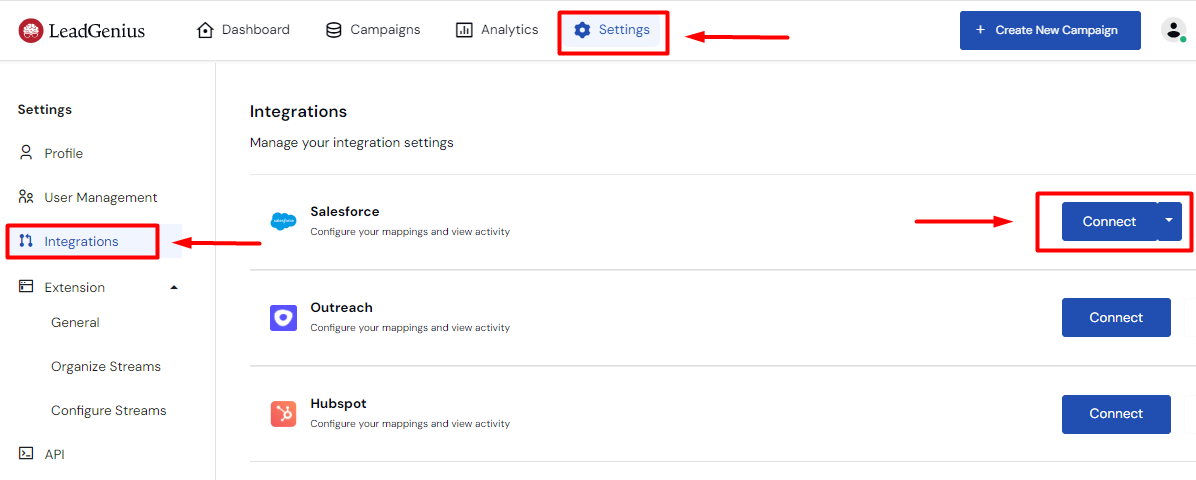Viewport: 1196px width, 480px height.
Task: Connect the Outreach integration
Action: [1116, 317]
